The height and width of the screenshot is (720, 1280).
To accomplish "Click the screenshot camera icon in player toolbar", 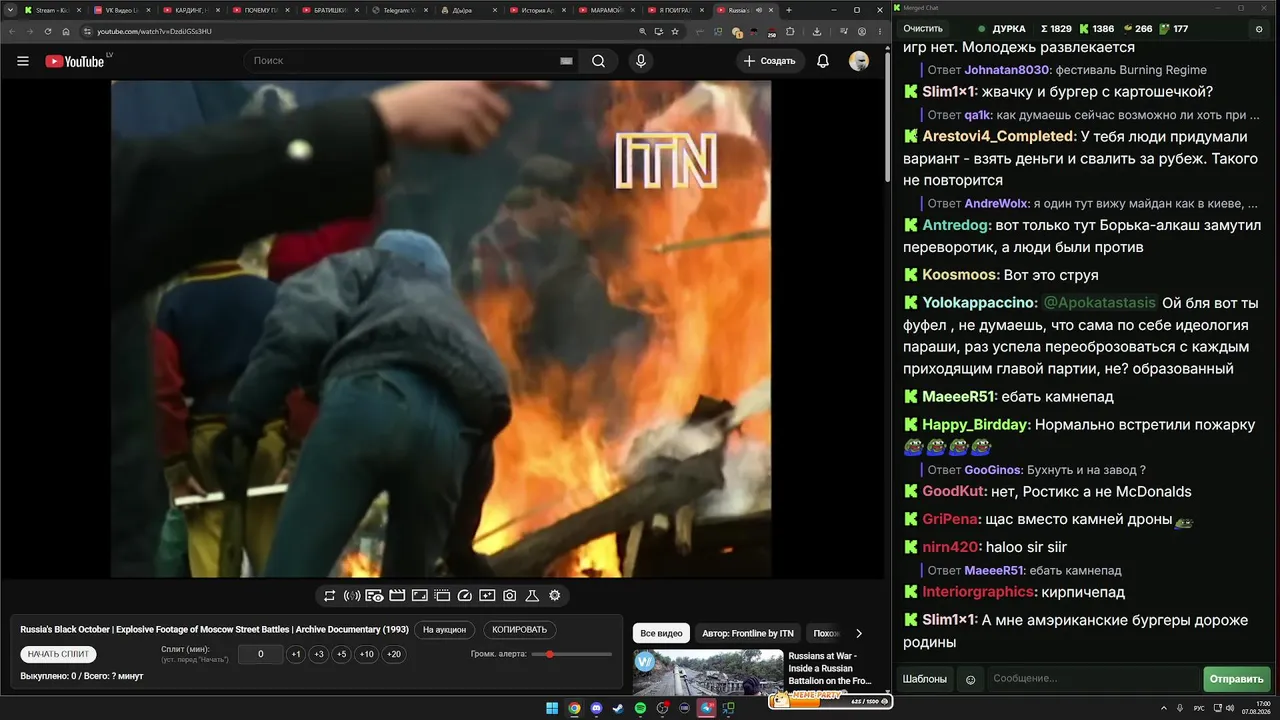I will (510, 596).
